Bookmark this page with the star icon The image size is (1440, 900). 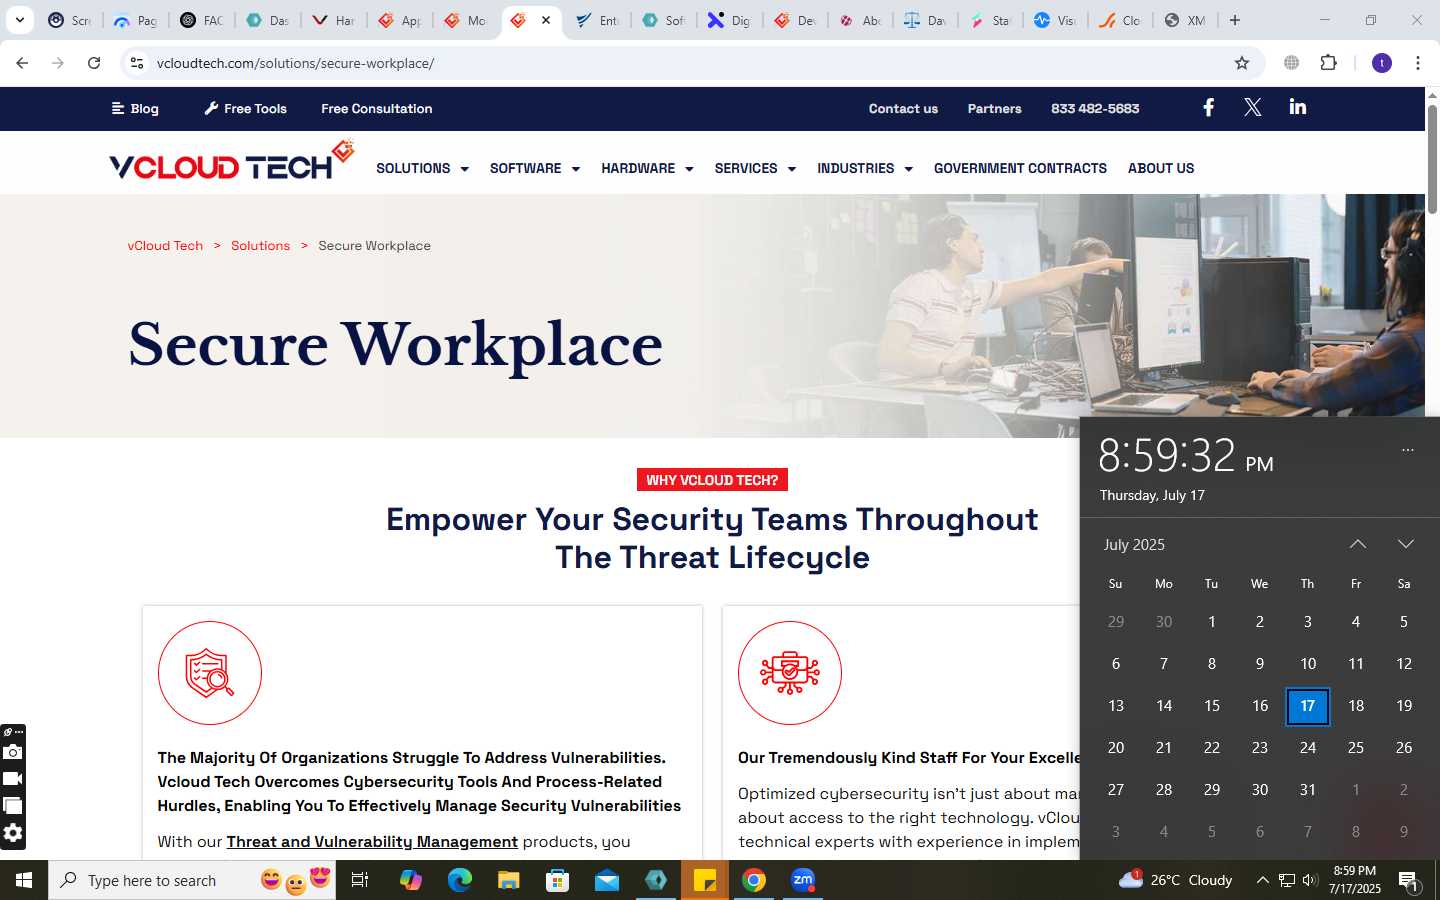(x=1242, y=63)
